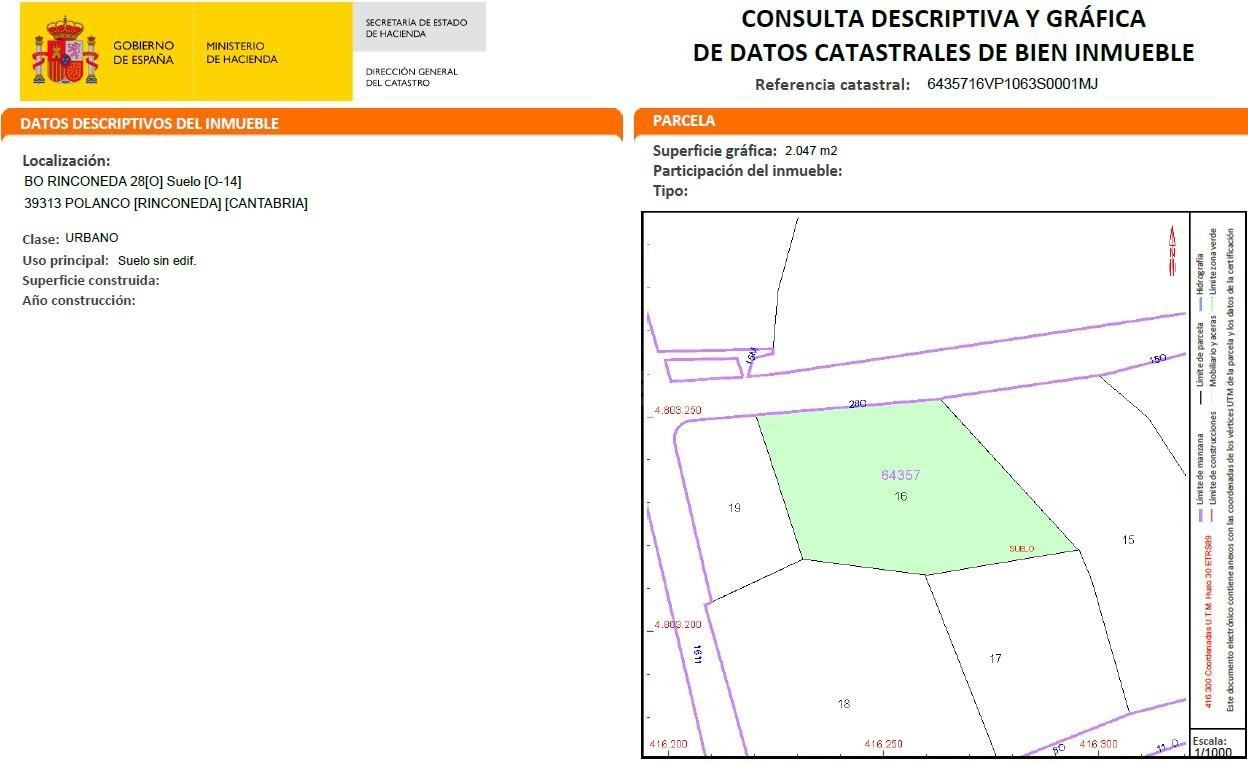Click the '2.047 m2' surface value
The image size is (1248, 763).
[x=811, y=151]
